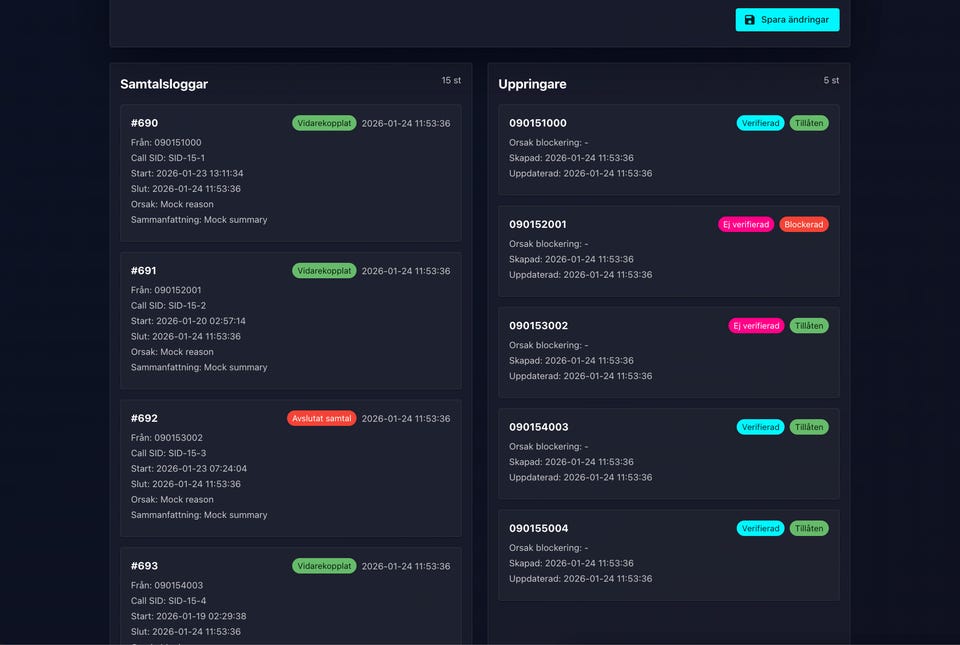Click the Vidarekopplat badge on call #690
Screen dimensions: 960x645
point(324,123)
